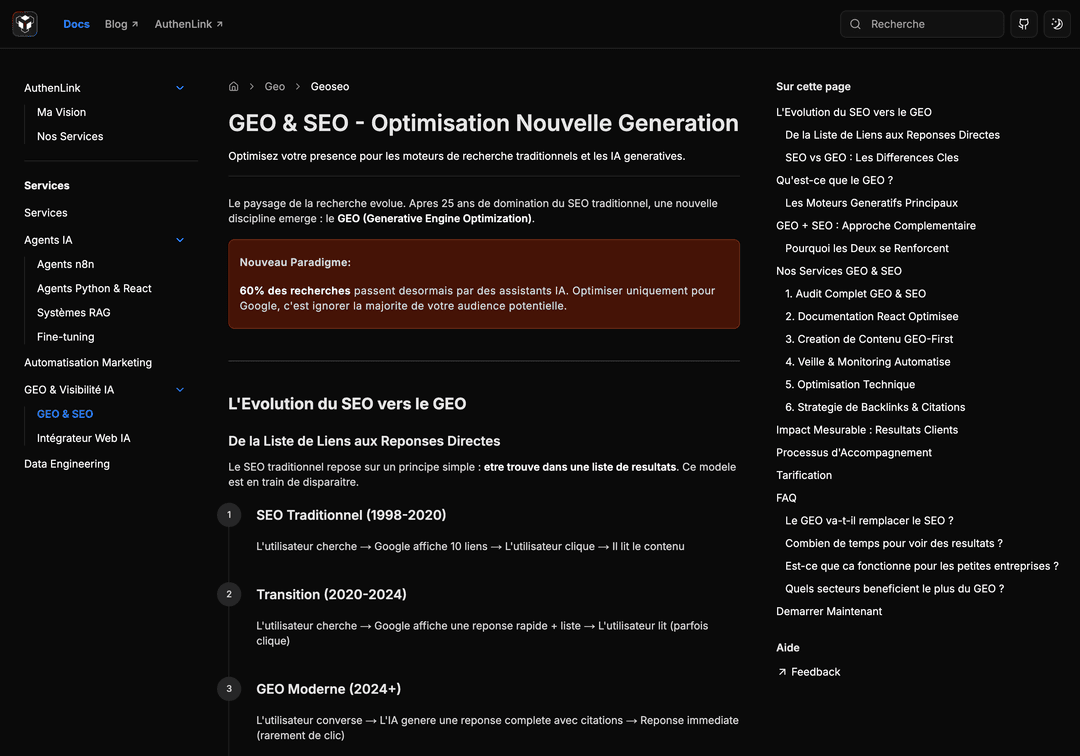The image size is (1080, 756).
Task: Collapse the GEO & Visibilité IA section
Action: pos(180,389)
